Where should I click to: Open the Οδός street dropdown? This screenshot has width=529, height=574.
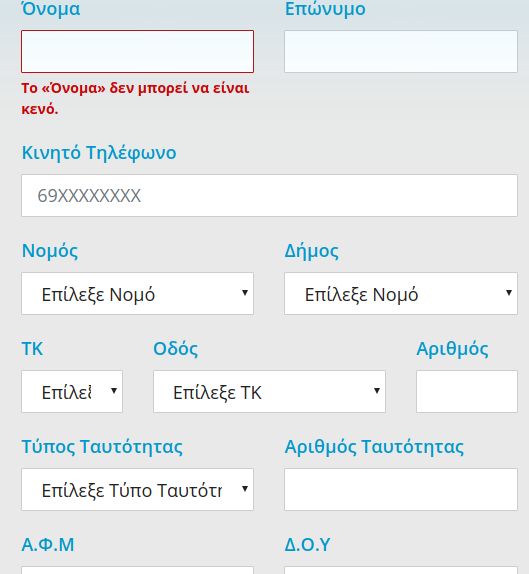269,391
